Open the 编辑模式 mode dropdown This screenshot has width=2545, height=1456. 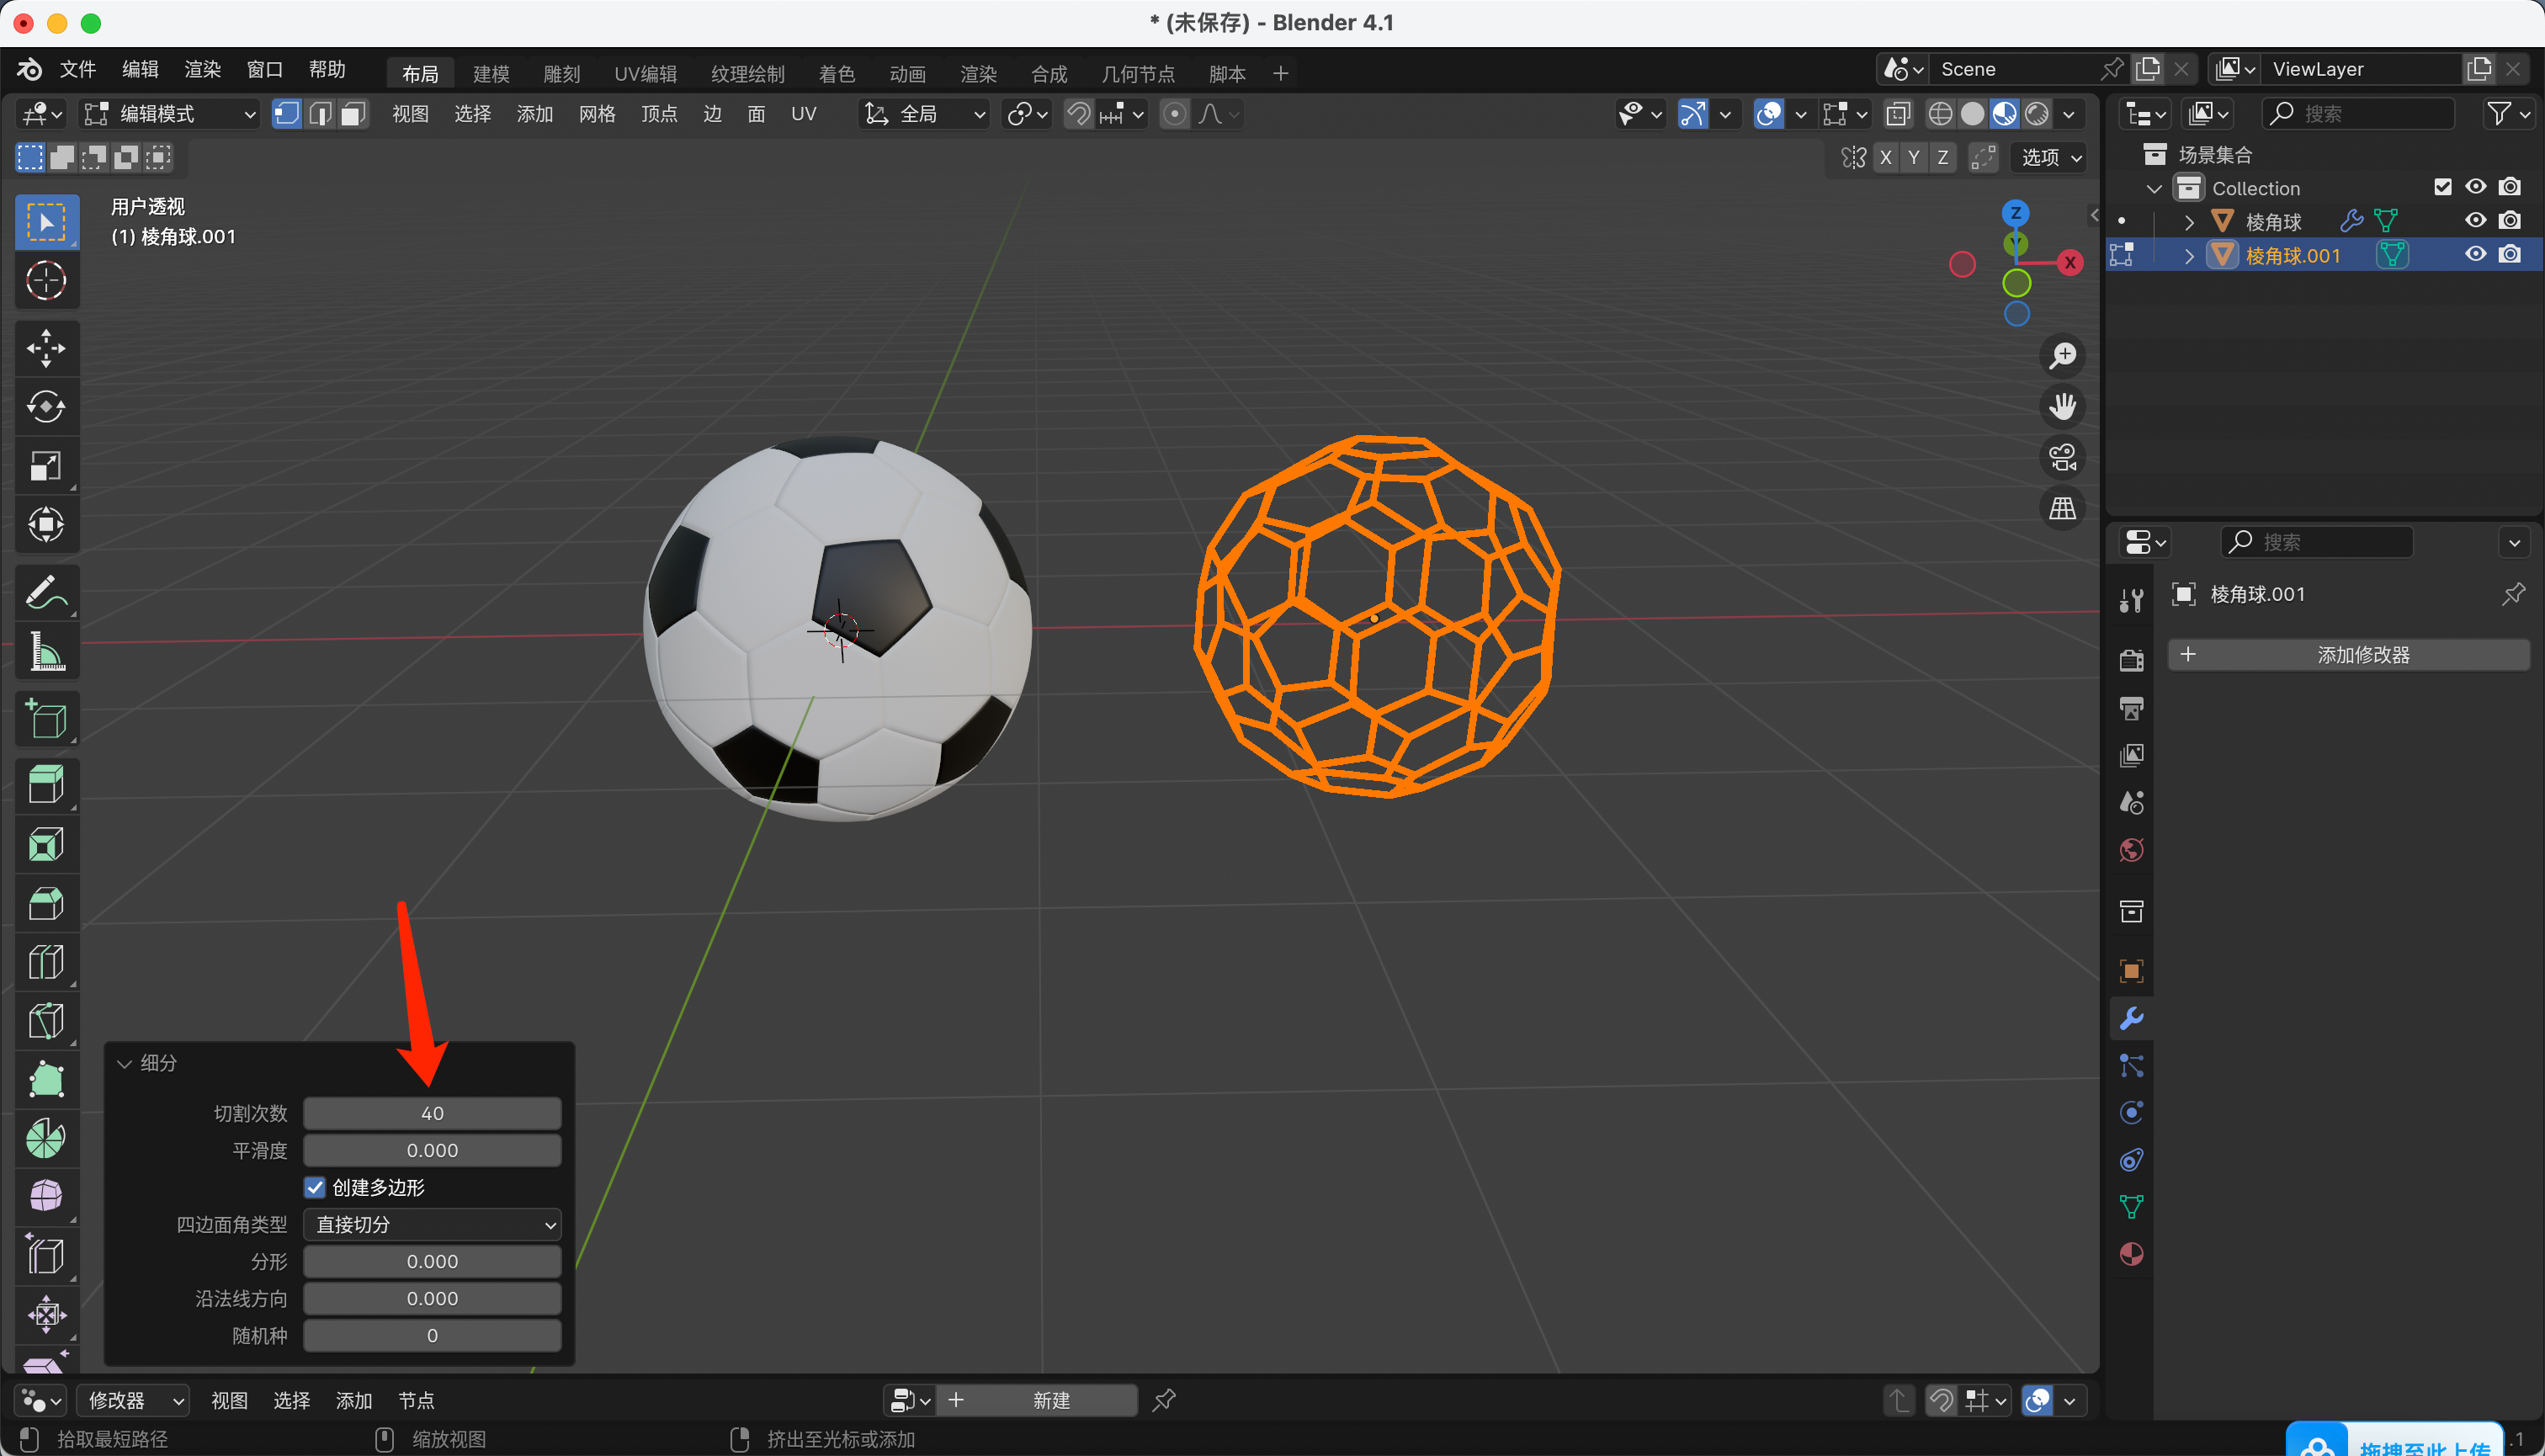coord(170,114)
